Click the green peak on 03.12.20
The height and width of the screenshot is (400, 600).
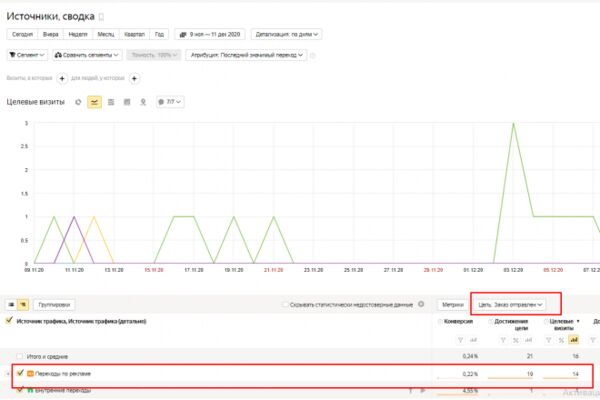pos(513,123)
